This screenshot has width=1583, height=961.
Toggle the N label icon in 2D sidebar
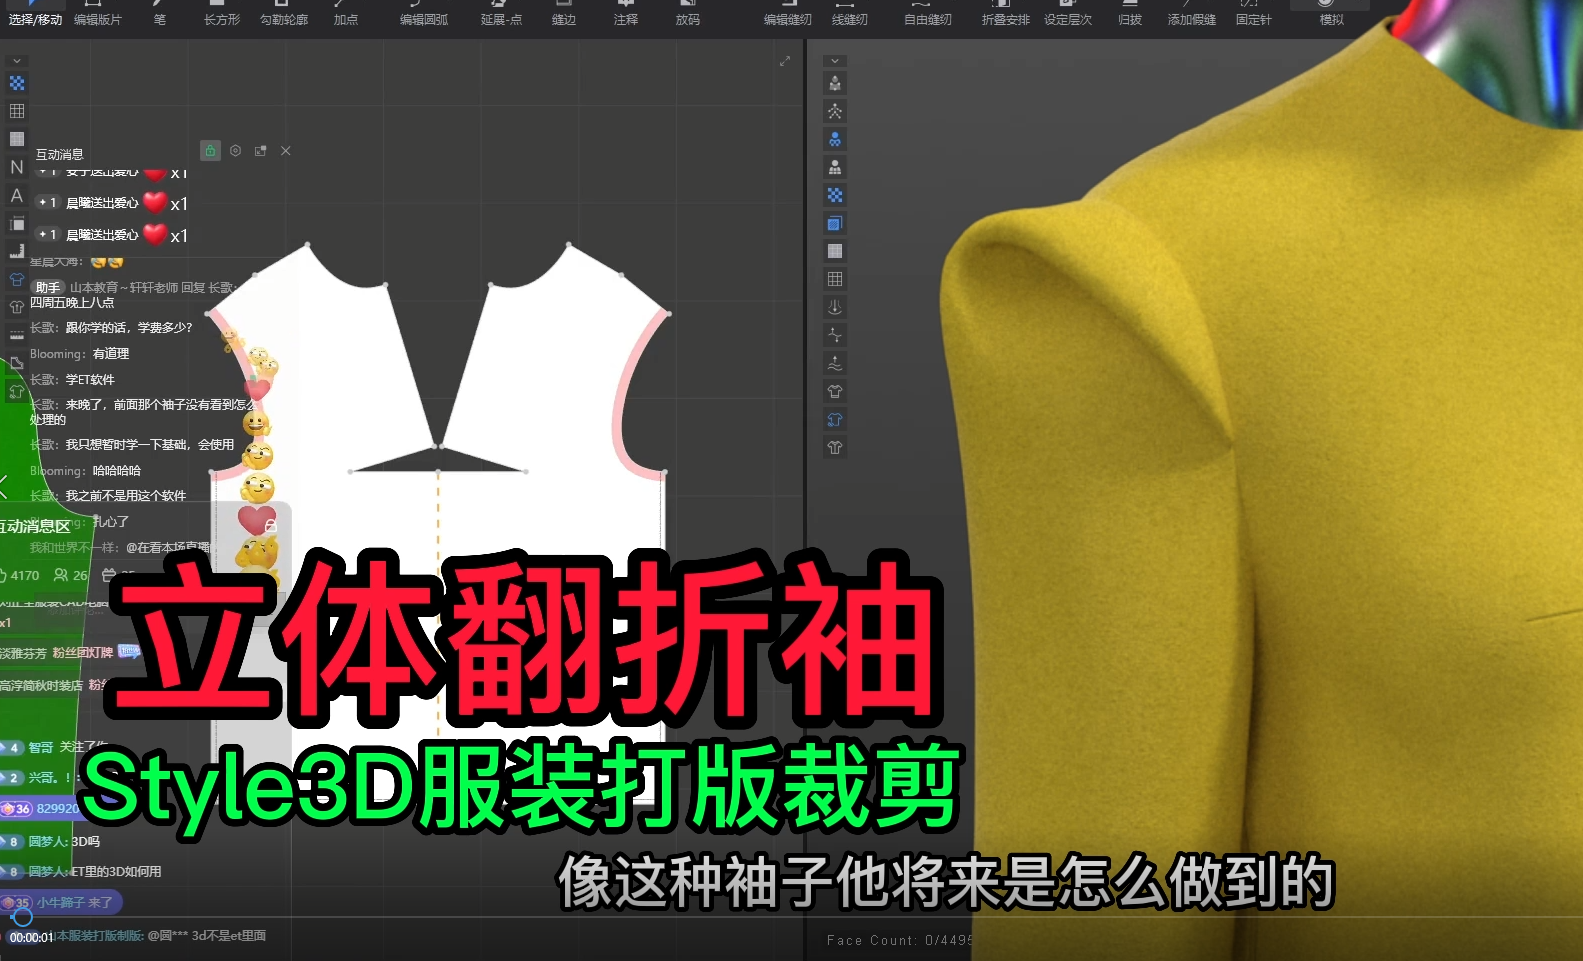(17, 167)
